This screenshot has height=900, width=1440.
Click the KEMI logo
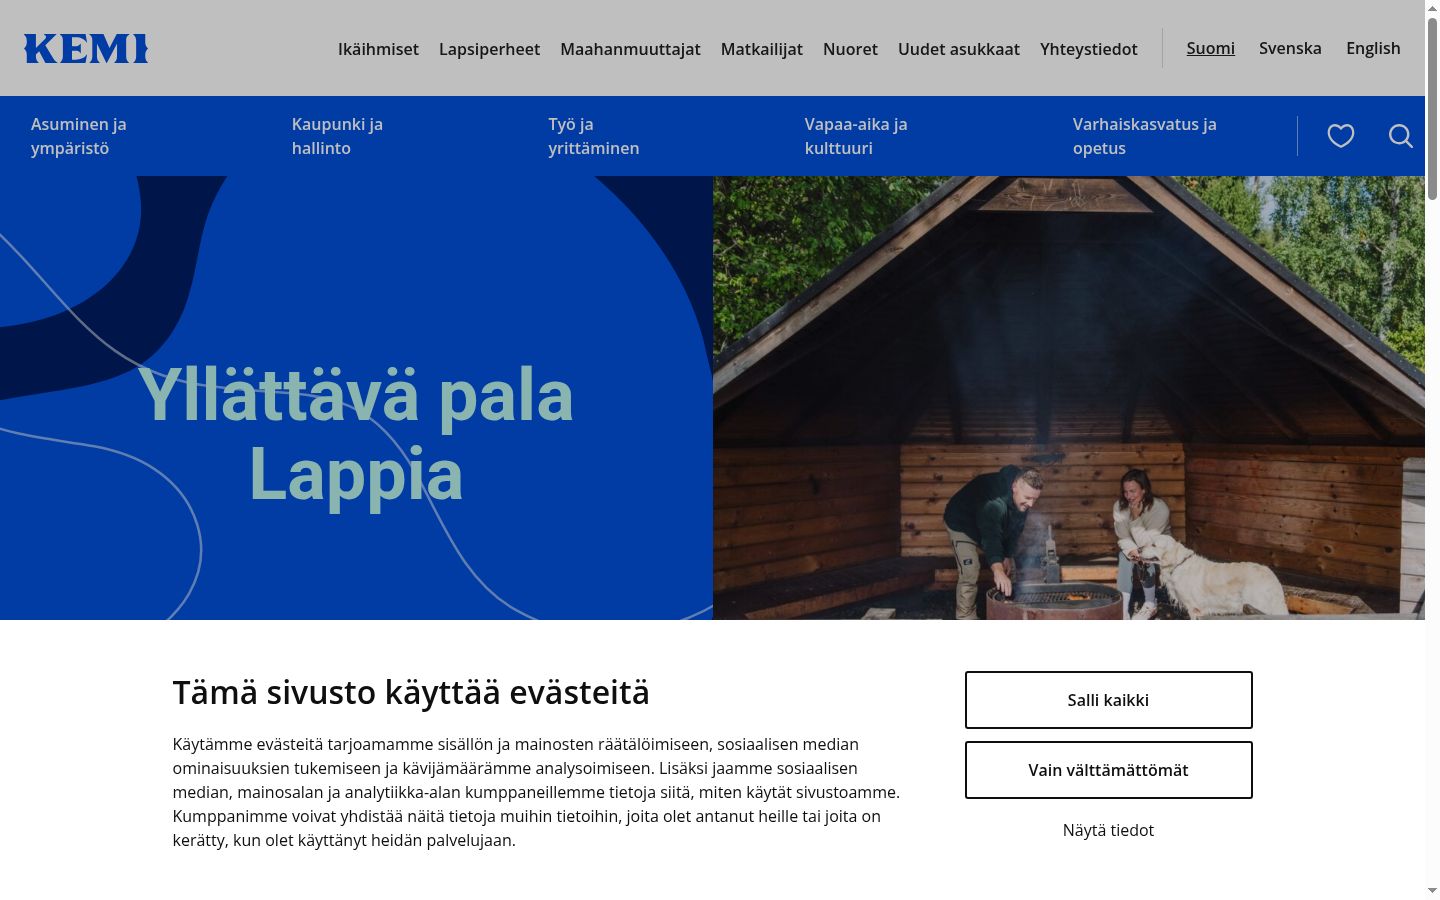pos(86,48)
